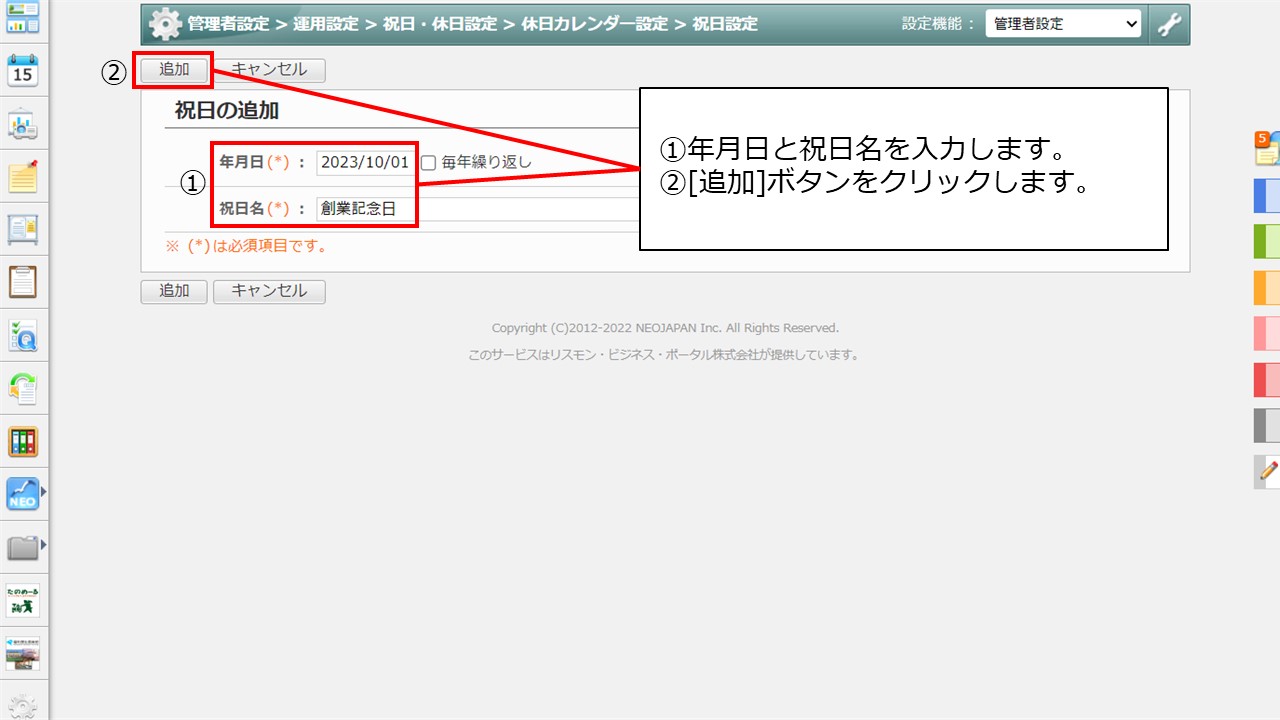This screenshot has width=1280, height=720.
Task: Open the 設定機能 dropdown
Action: click(x=1063, y=23)
